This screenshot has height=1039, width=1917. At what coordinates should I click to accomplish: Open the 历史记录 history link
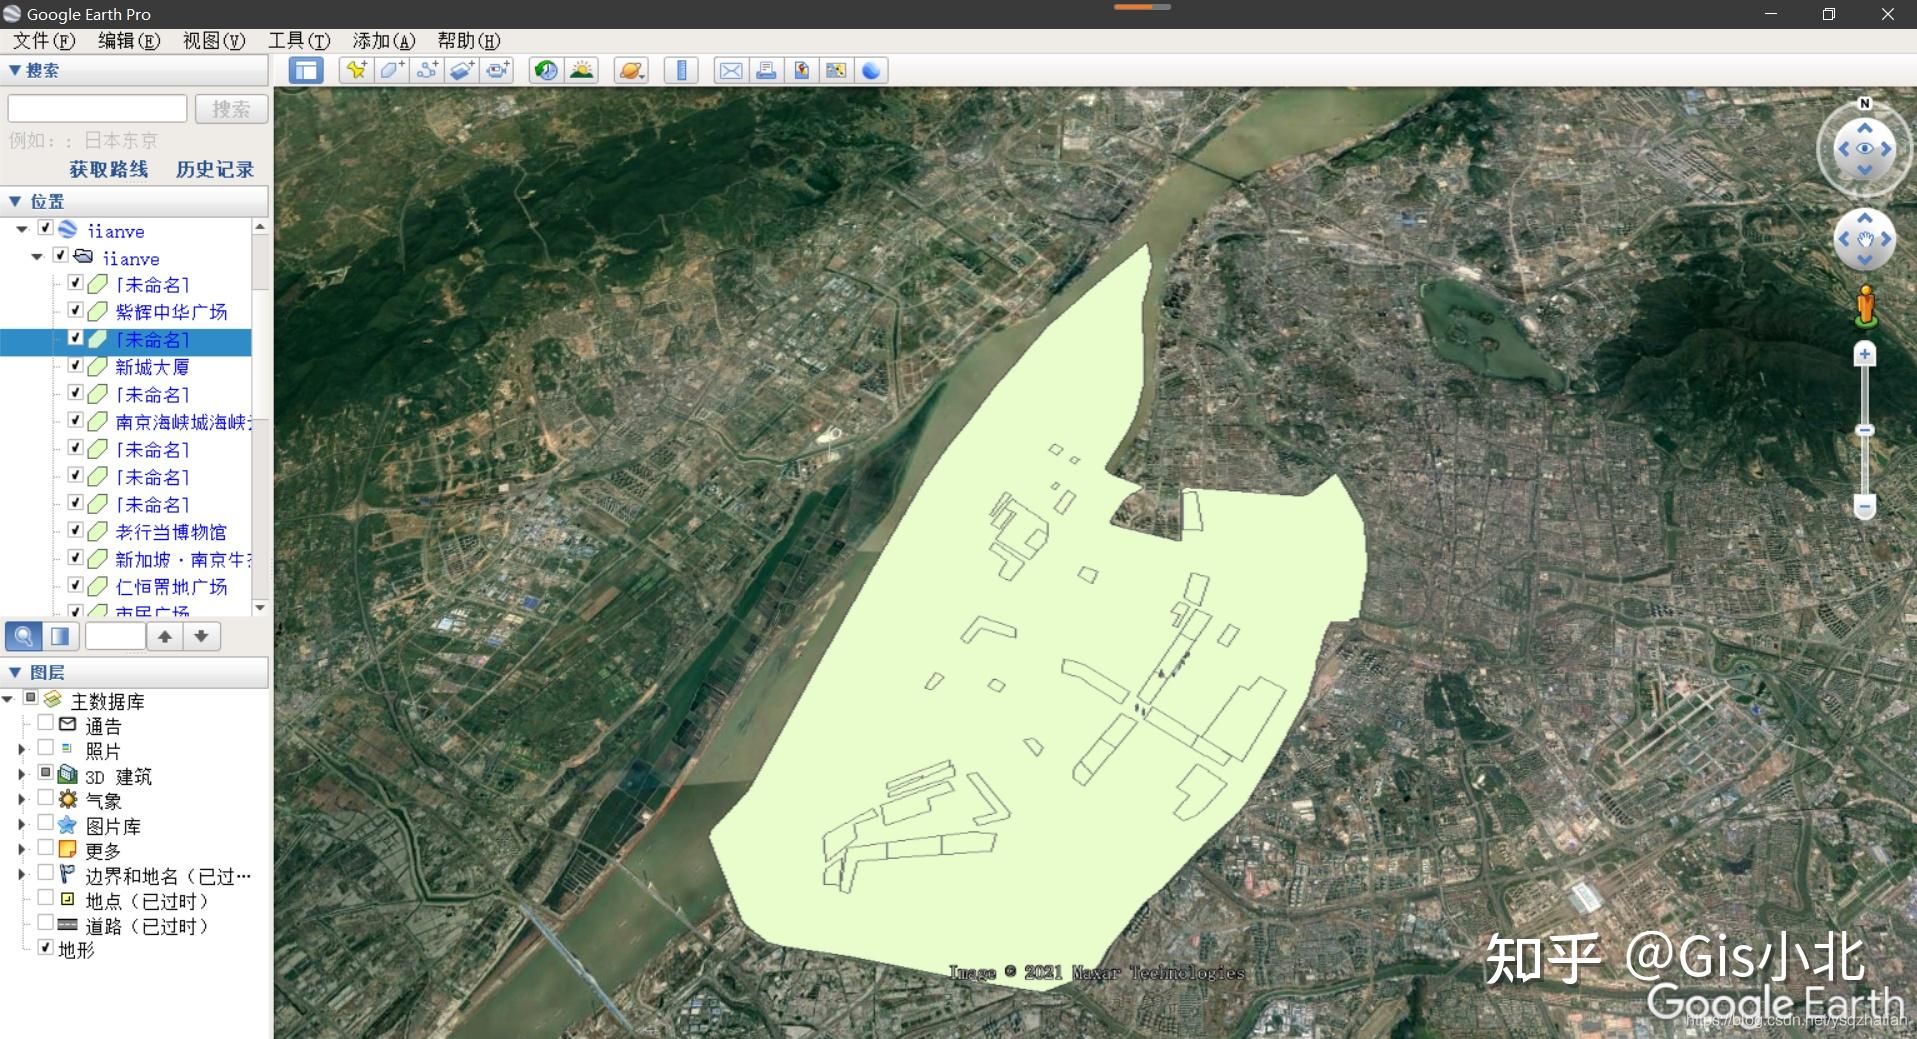(215, 169)
